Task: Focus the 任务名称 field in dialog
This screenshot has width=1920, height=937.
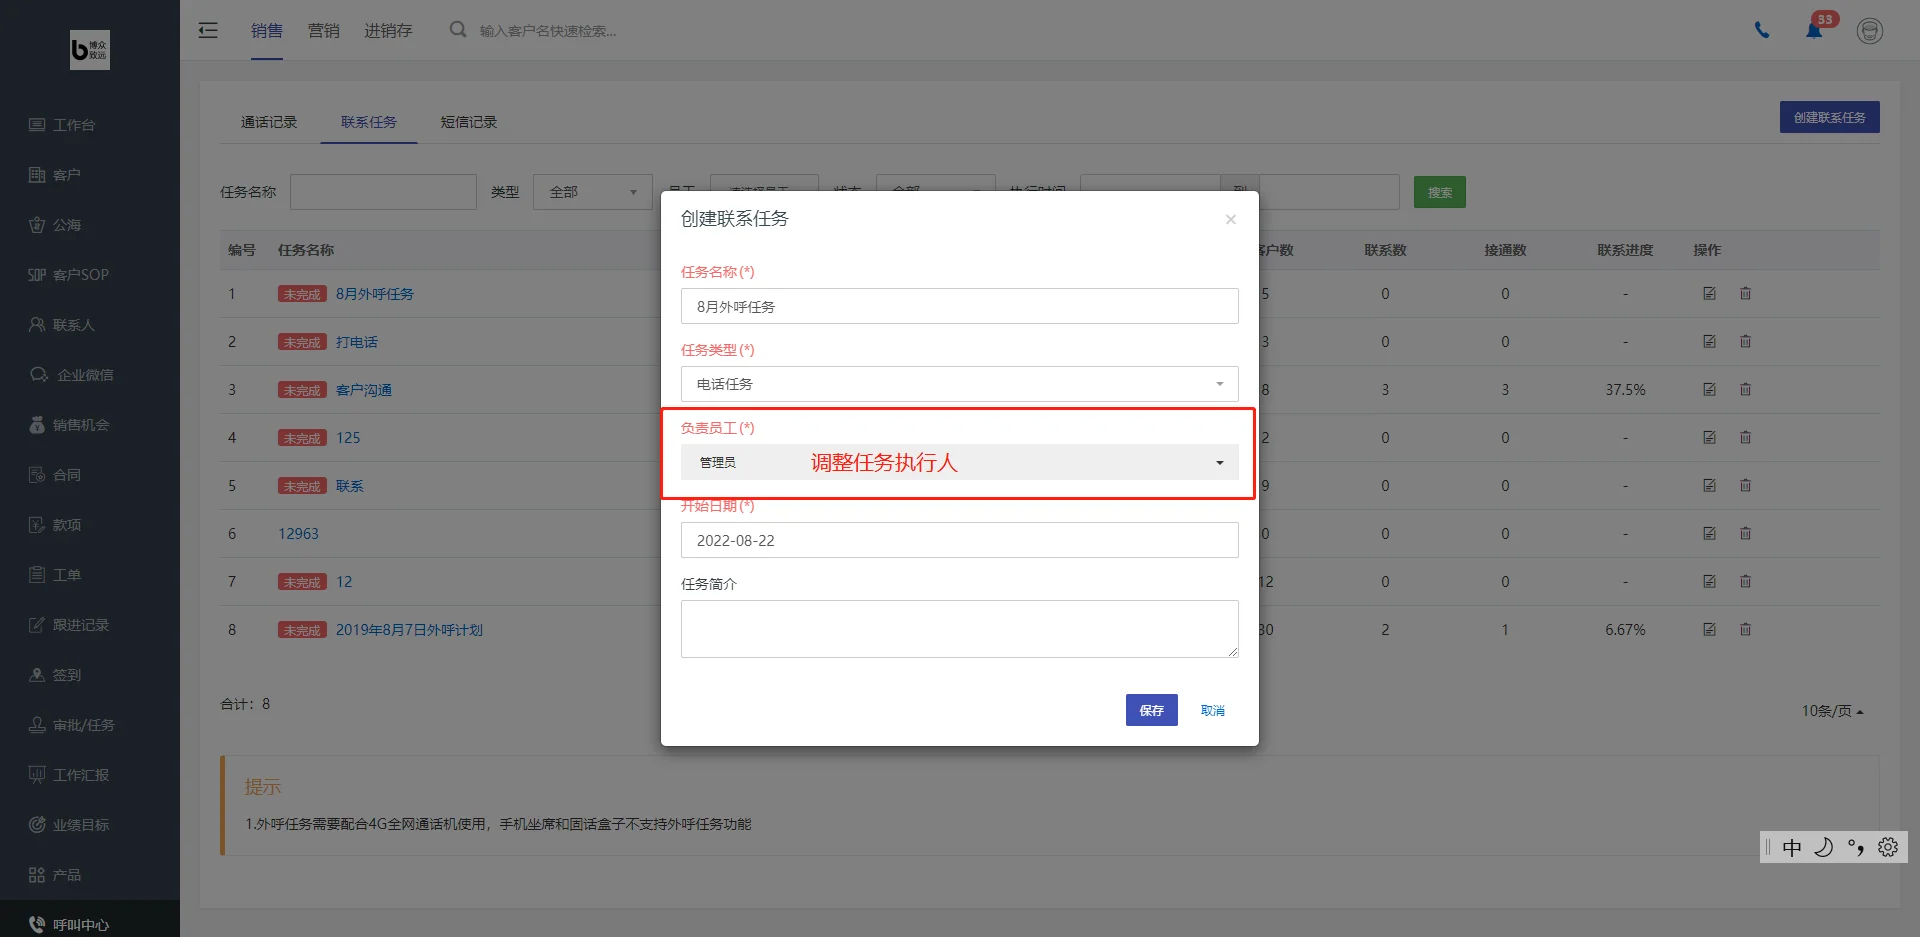Action: [x=960, y=306]
